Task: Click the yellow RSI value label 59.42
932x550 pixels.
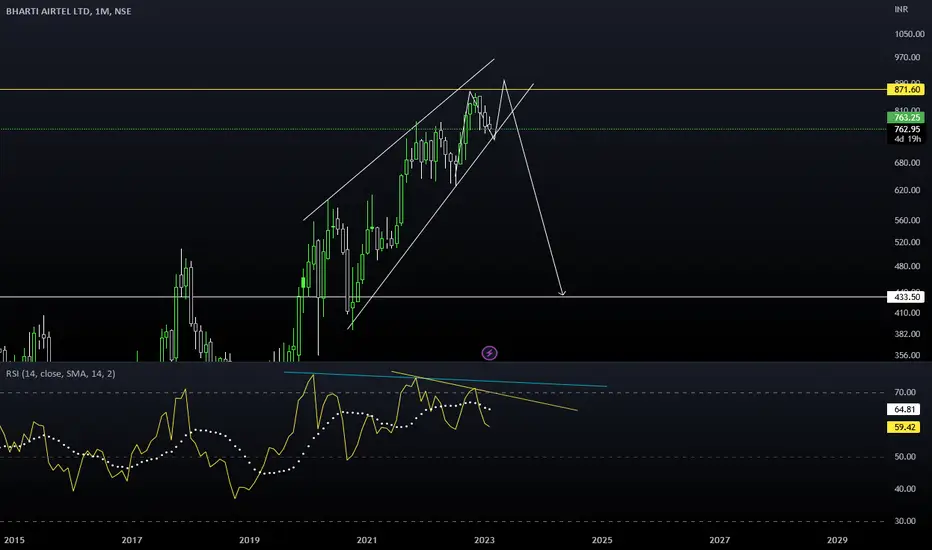Action: (903, 427)
